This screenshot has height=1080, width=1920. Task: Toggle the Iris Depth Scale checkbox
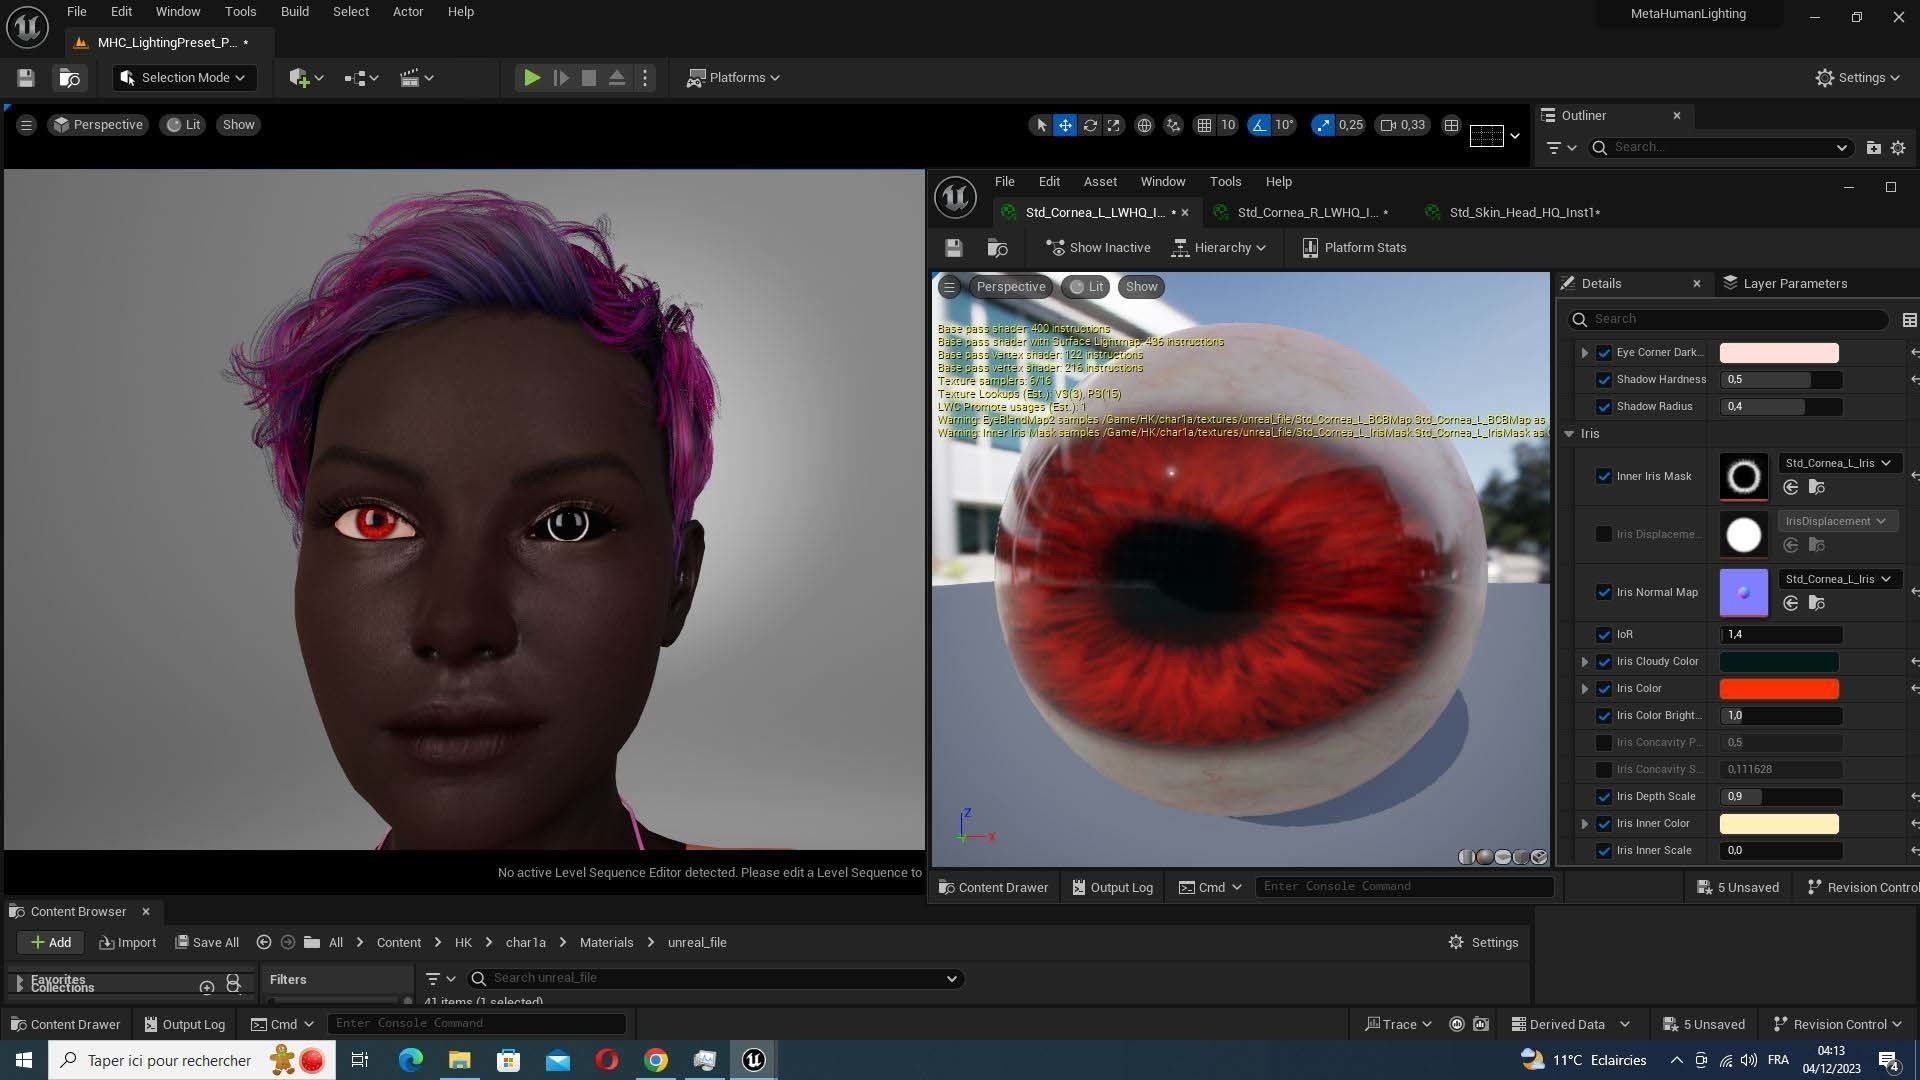[x=1604, y=797]
